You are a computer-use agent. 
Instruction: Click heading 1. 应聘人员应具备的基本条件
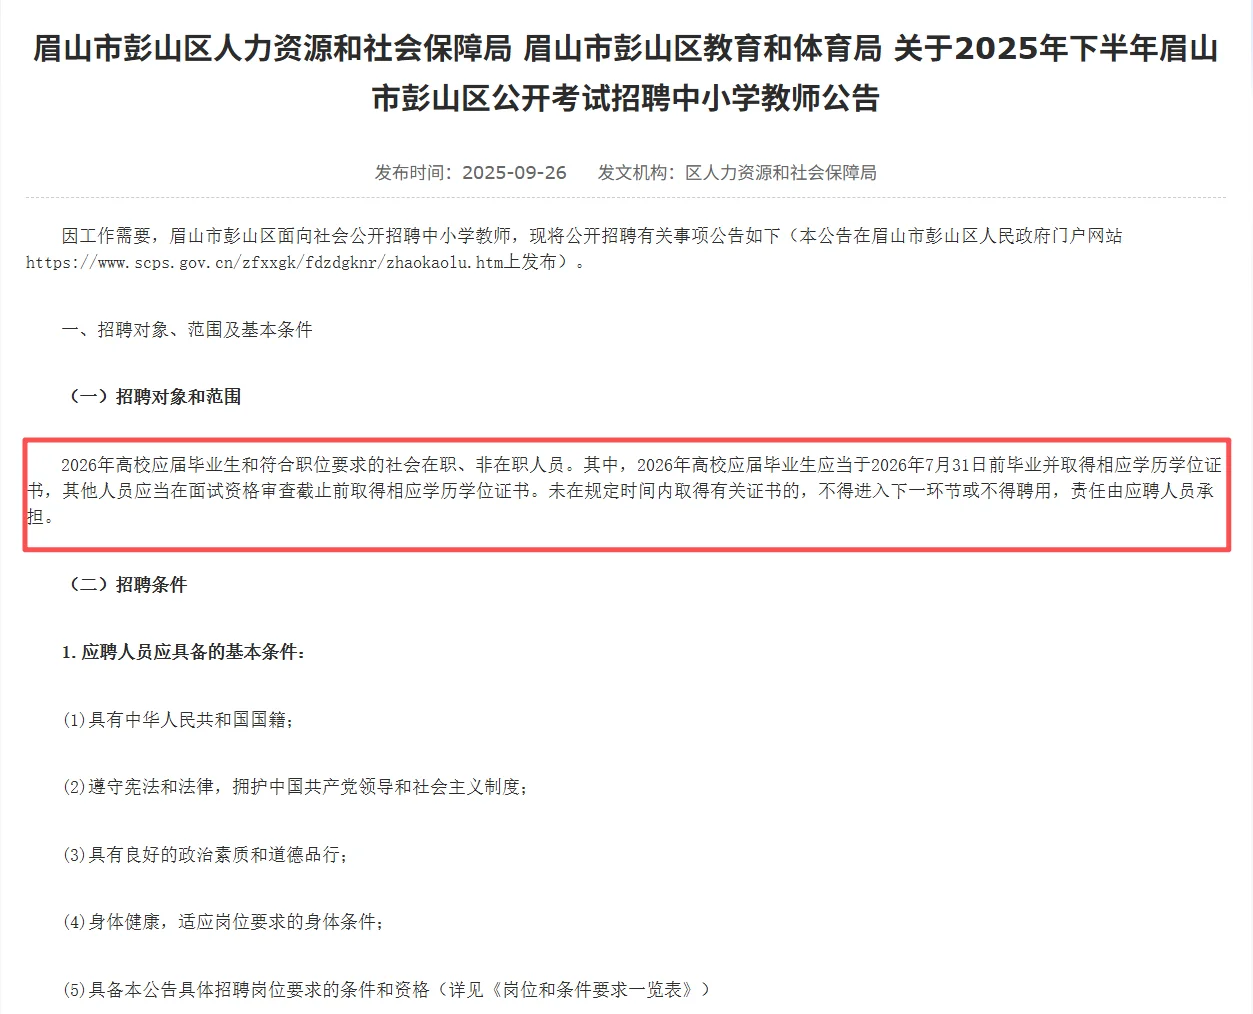tap(184, 652)
